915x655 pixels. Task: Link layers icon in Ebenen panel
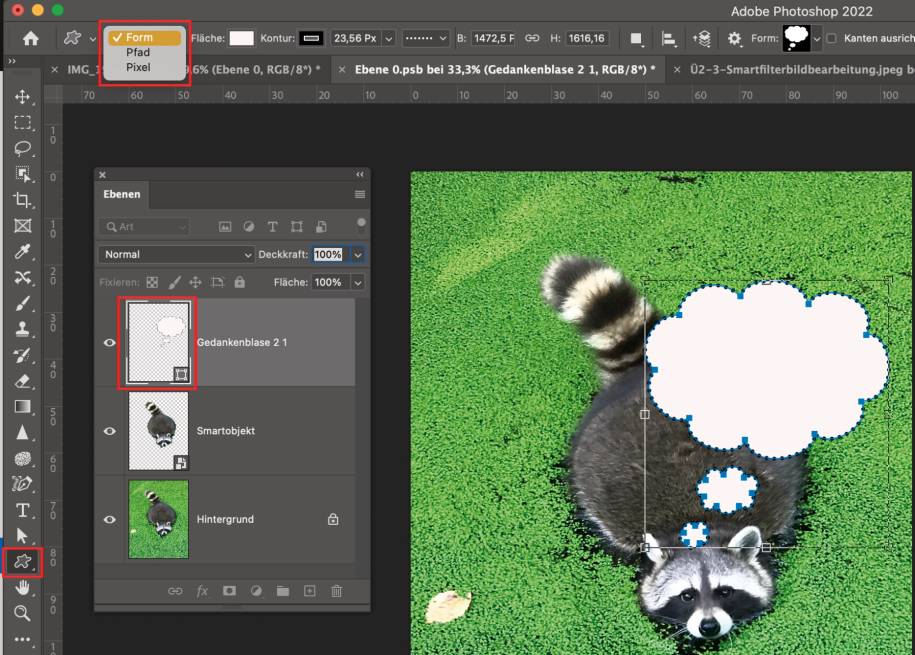point(175,591)
